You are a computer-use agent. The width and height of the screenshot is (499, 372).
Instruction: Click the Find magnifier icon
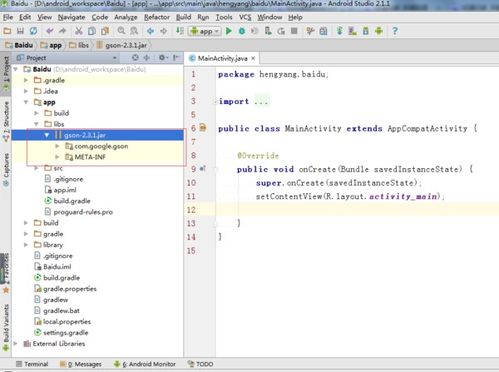click(x=121, y=31)
